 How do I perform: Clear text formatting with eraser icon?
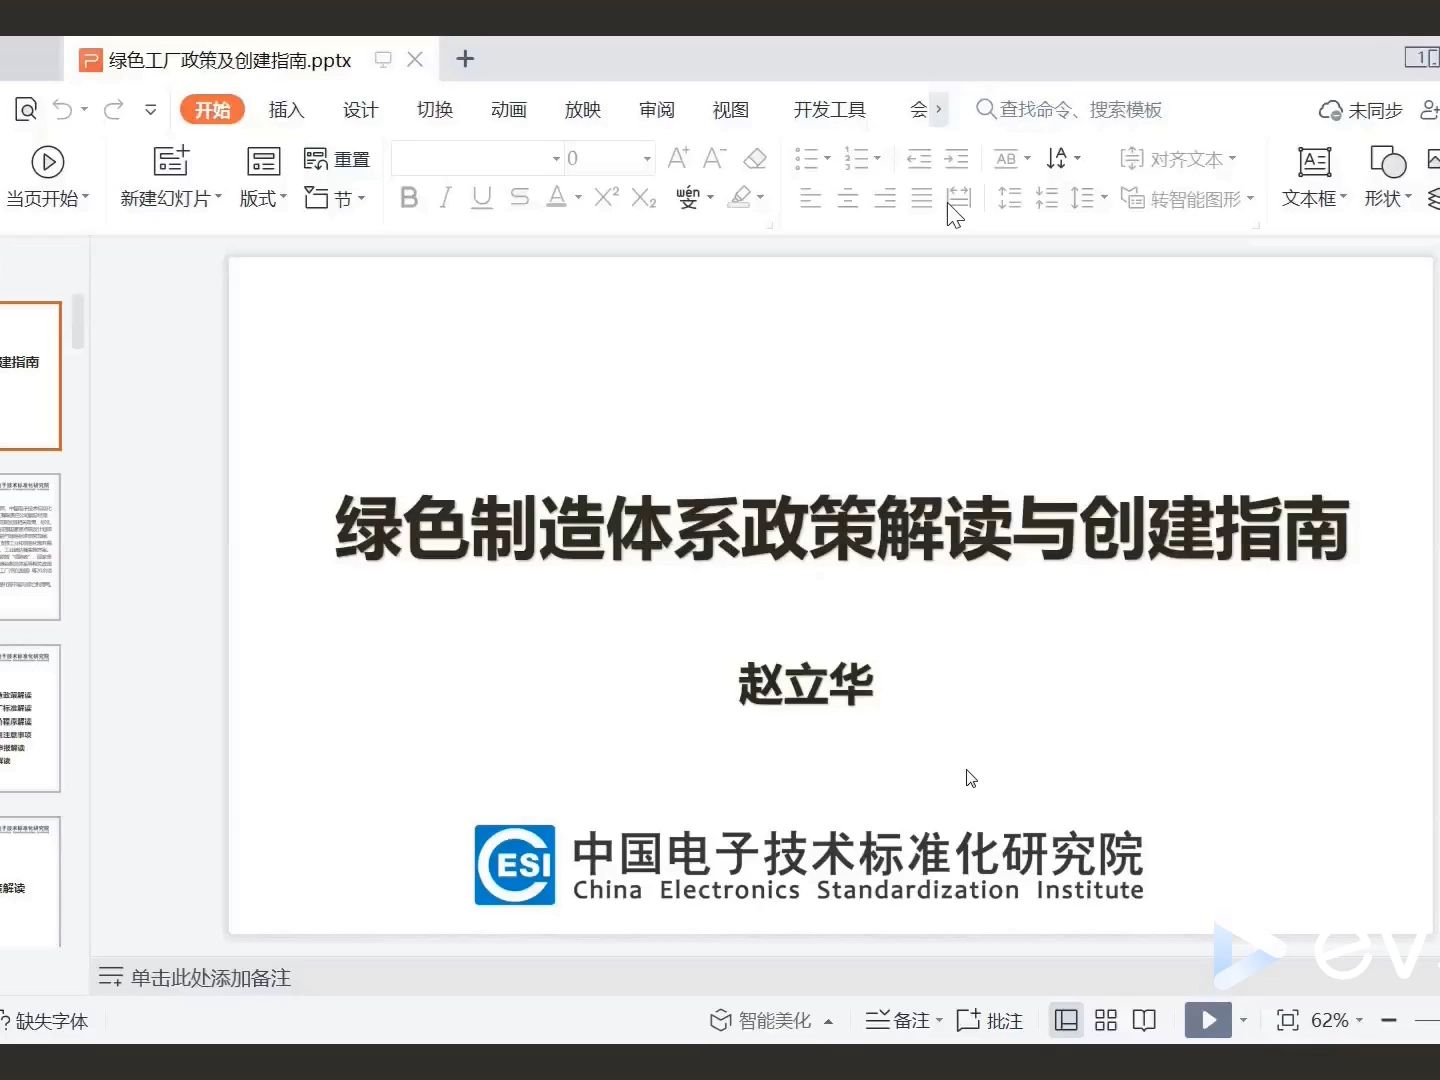pyautogui.click(x=755, y=158)
